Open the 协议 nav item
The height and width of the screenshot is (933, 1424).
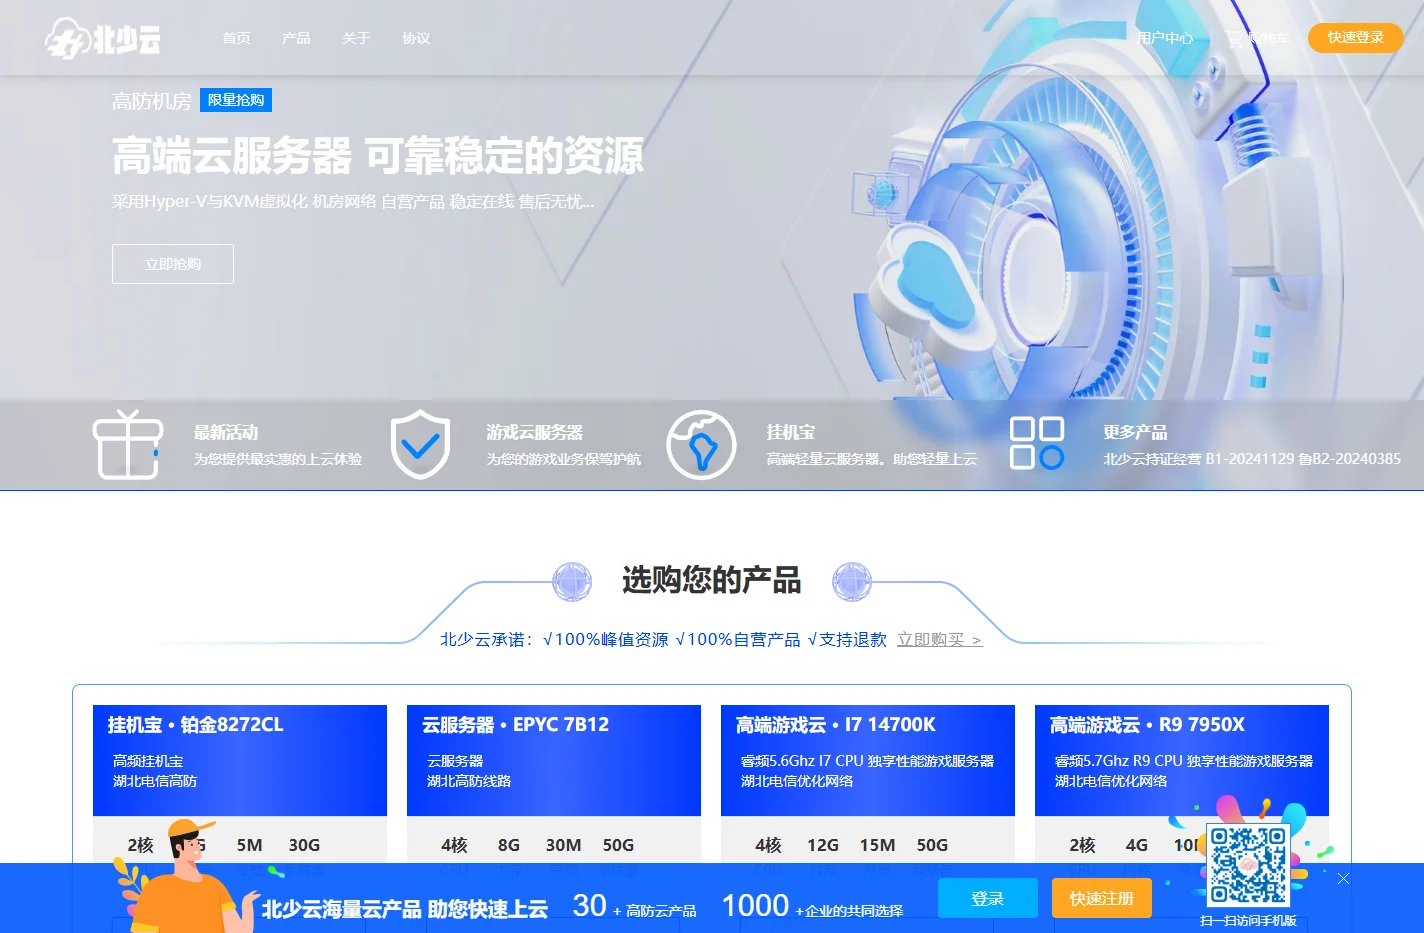[416, 38]
